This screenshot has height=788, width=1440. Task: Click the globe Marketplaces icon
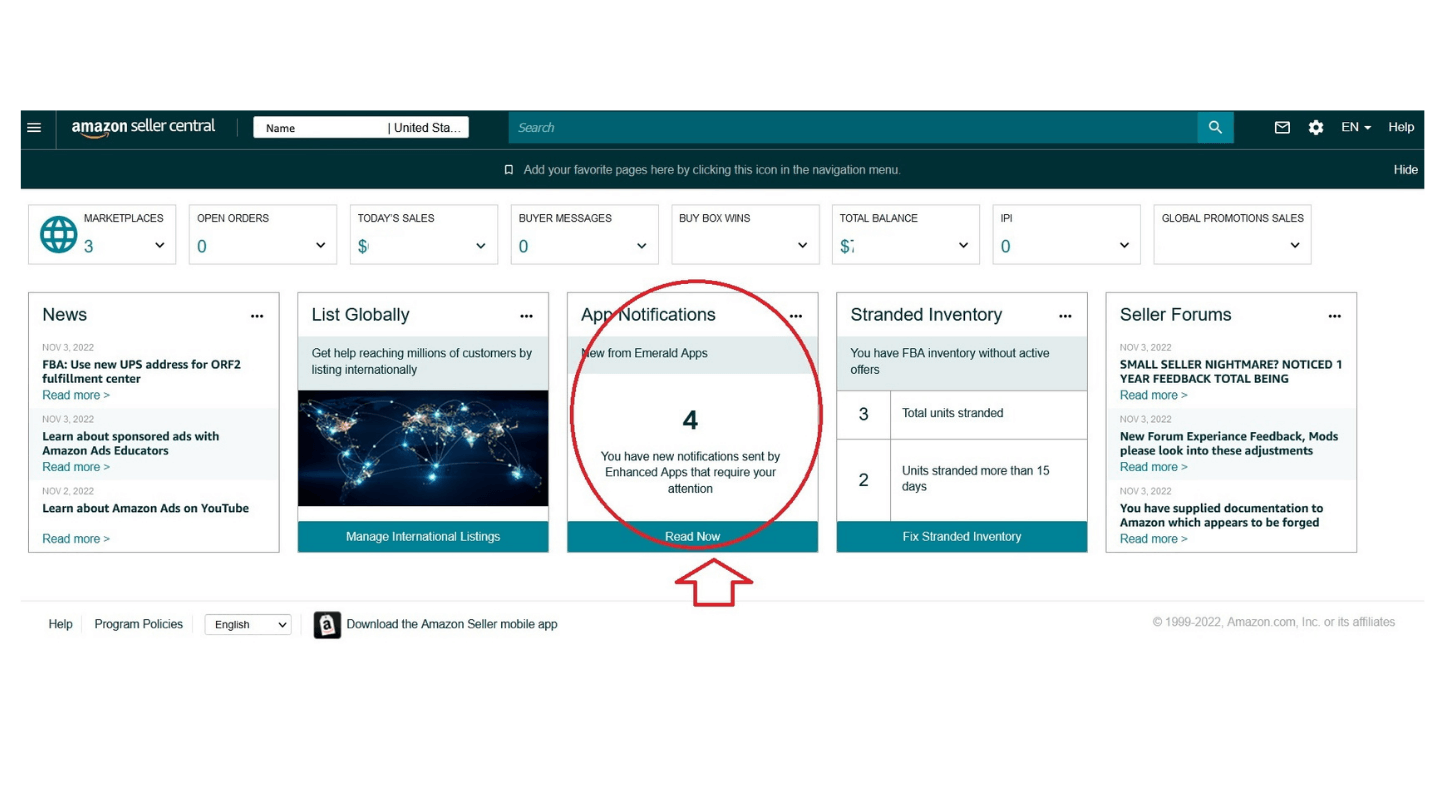[58, 234]
